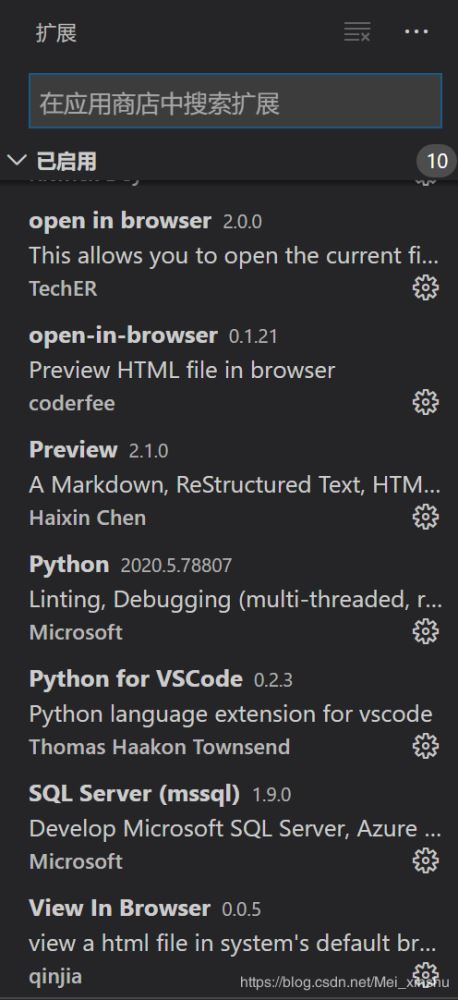
Task: Click the gear for Python for VSCode
Action: (425, 746)
